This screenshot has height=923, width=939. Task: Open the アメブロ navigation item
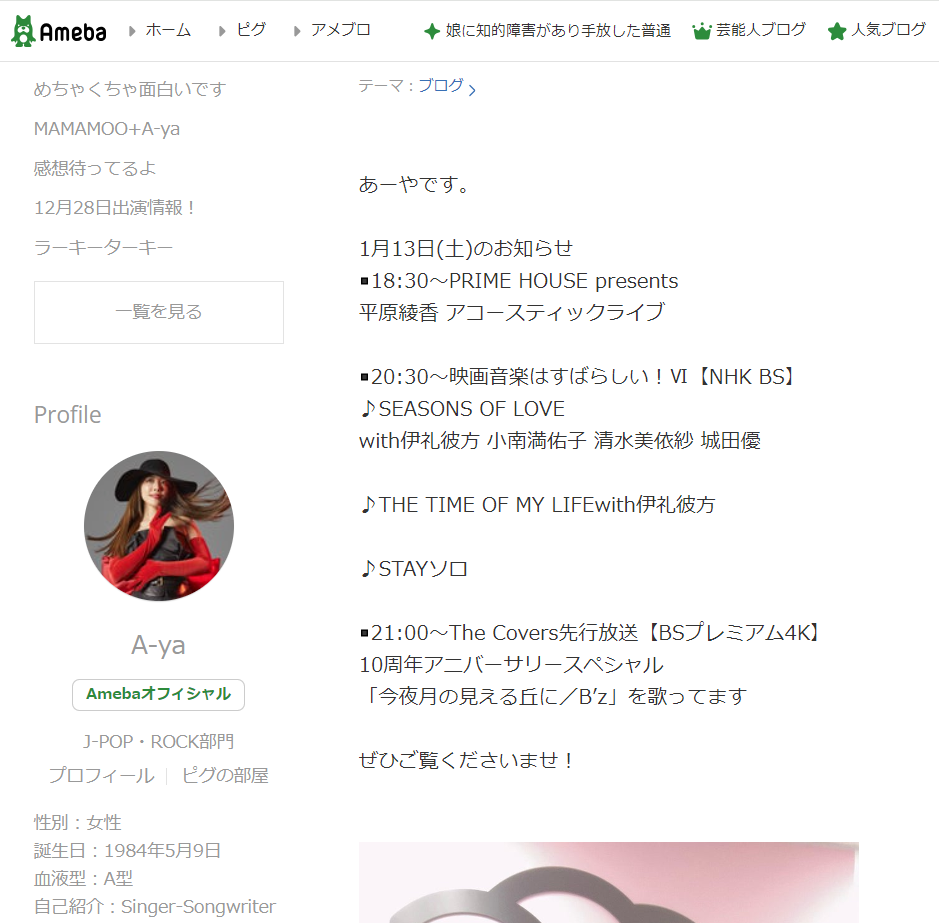(x=341, y=30)
